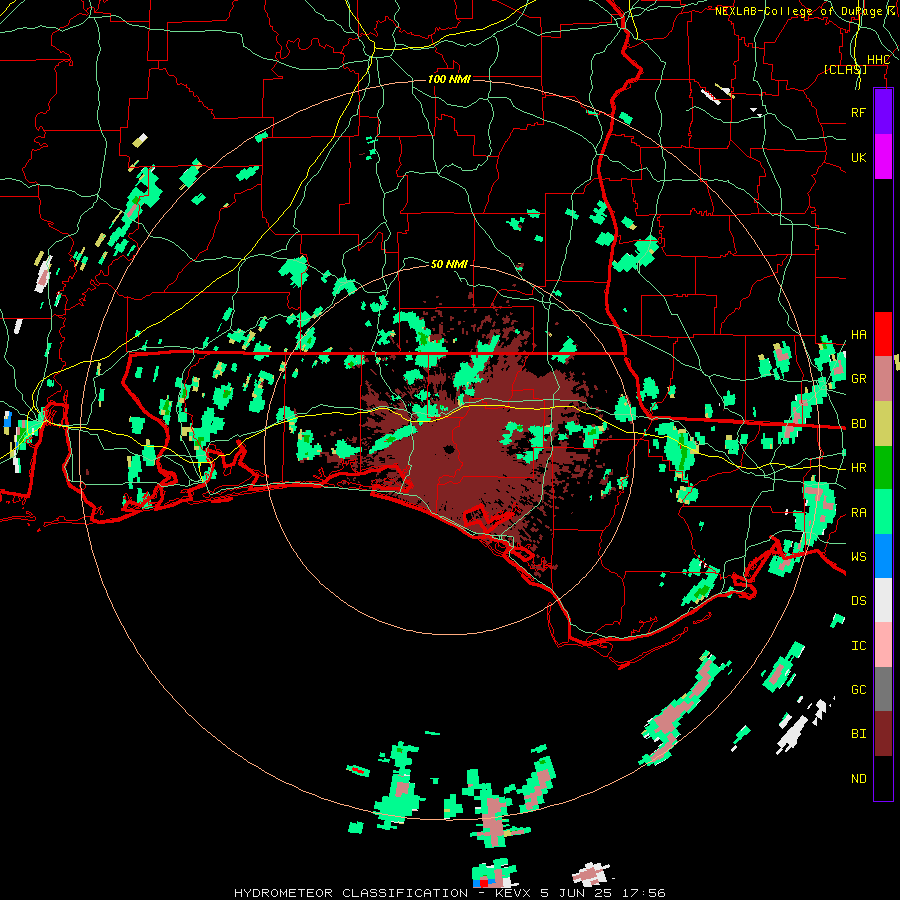The width and height of the screenshot is (900, 900).
Task: Click the BI brown legend swatch
Action: coord(883,734)
